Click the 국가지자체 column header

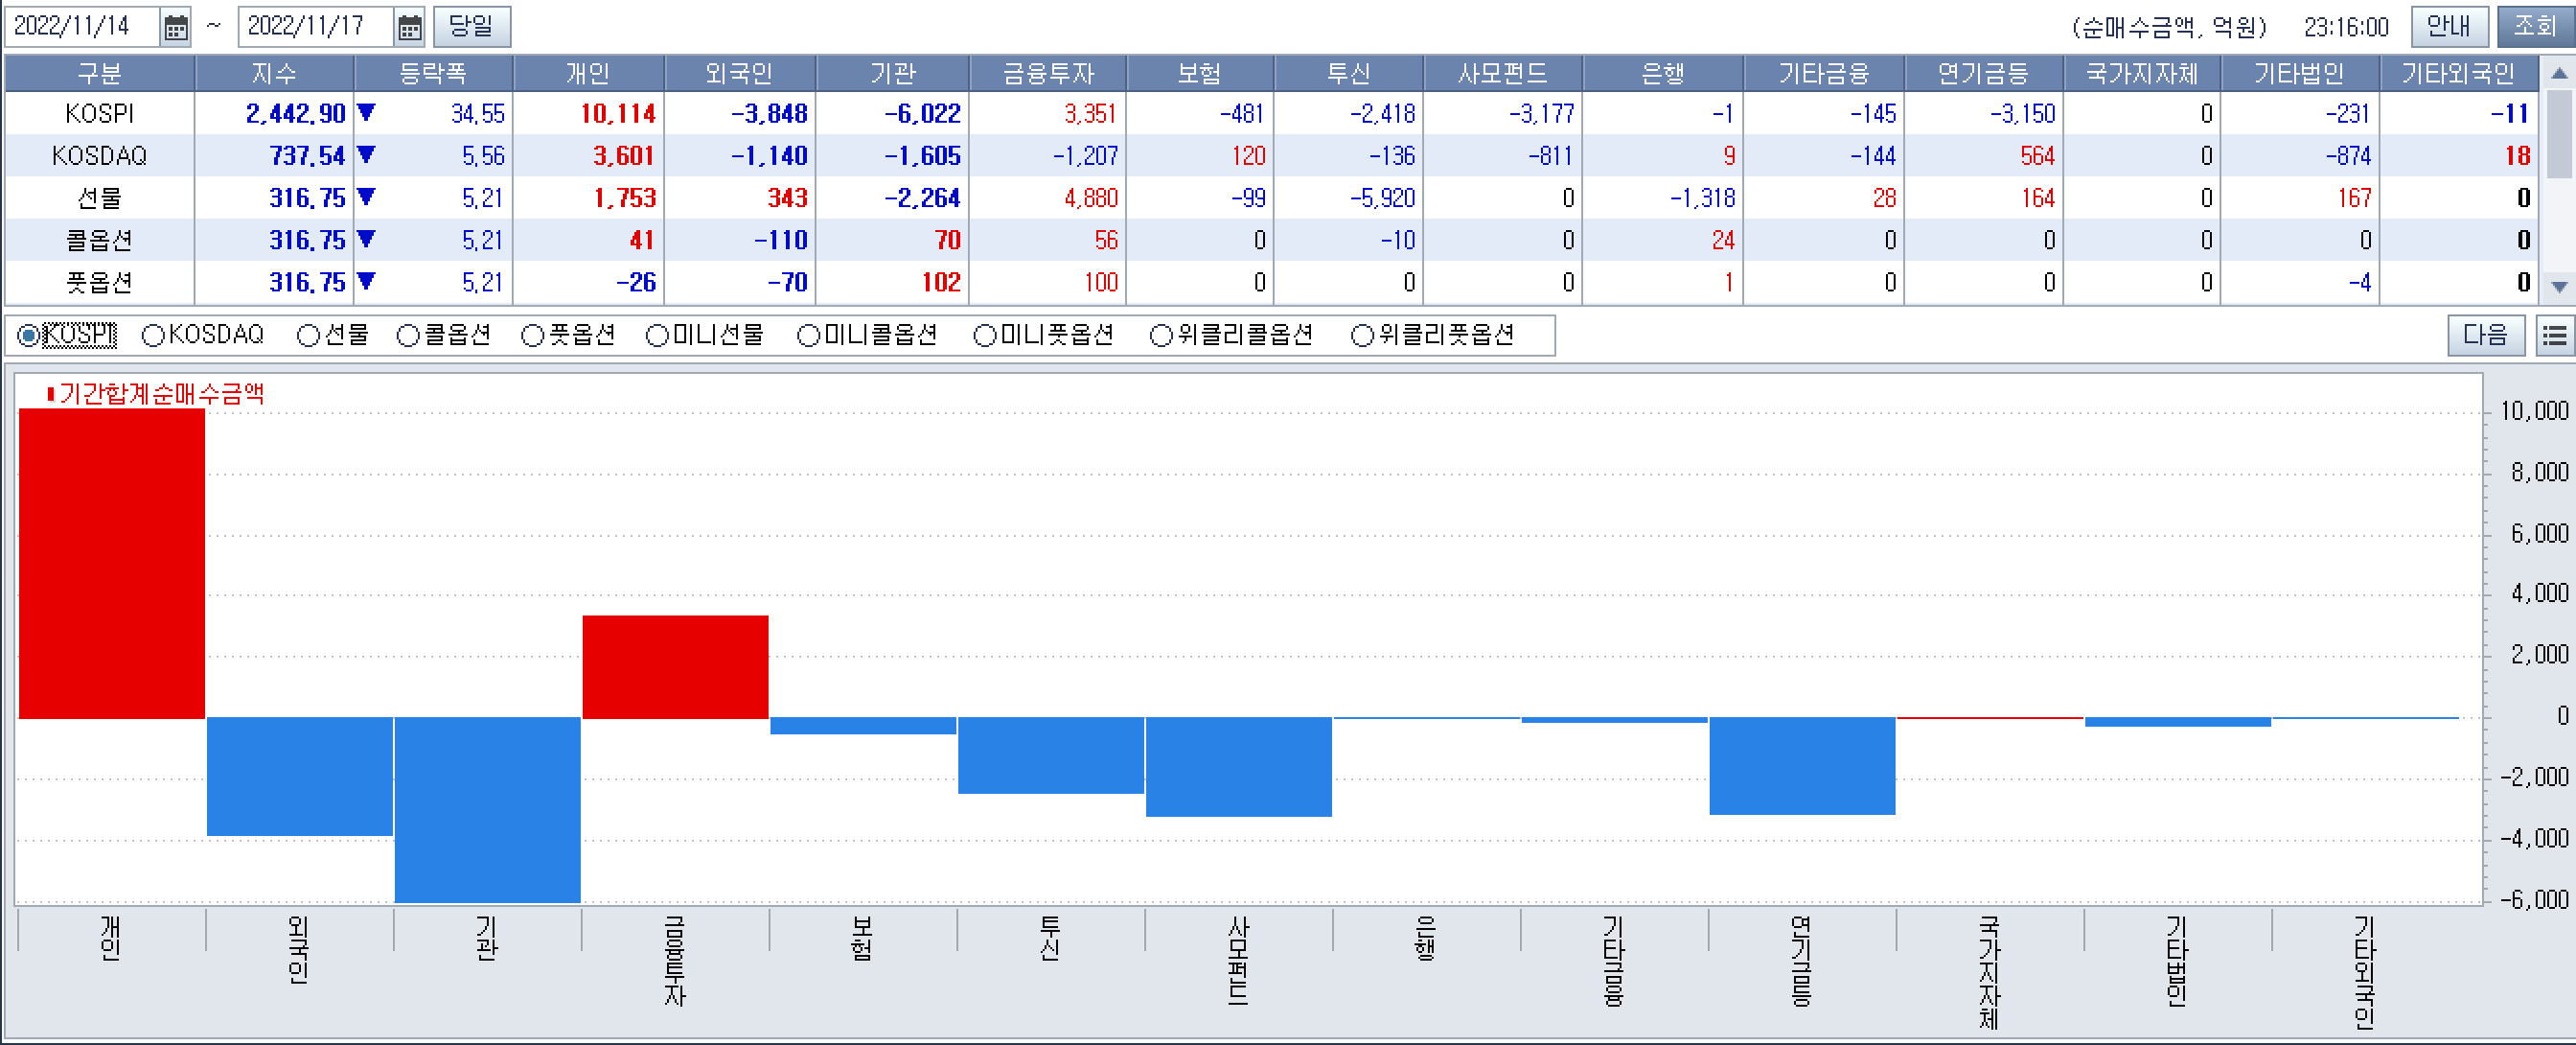click(x=2142, y=73)
